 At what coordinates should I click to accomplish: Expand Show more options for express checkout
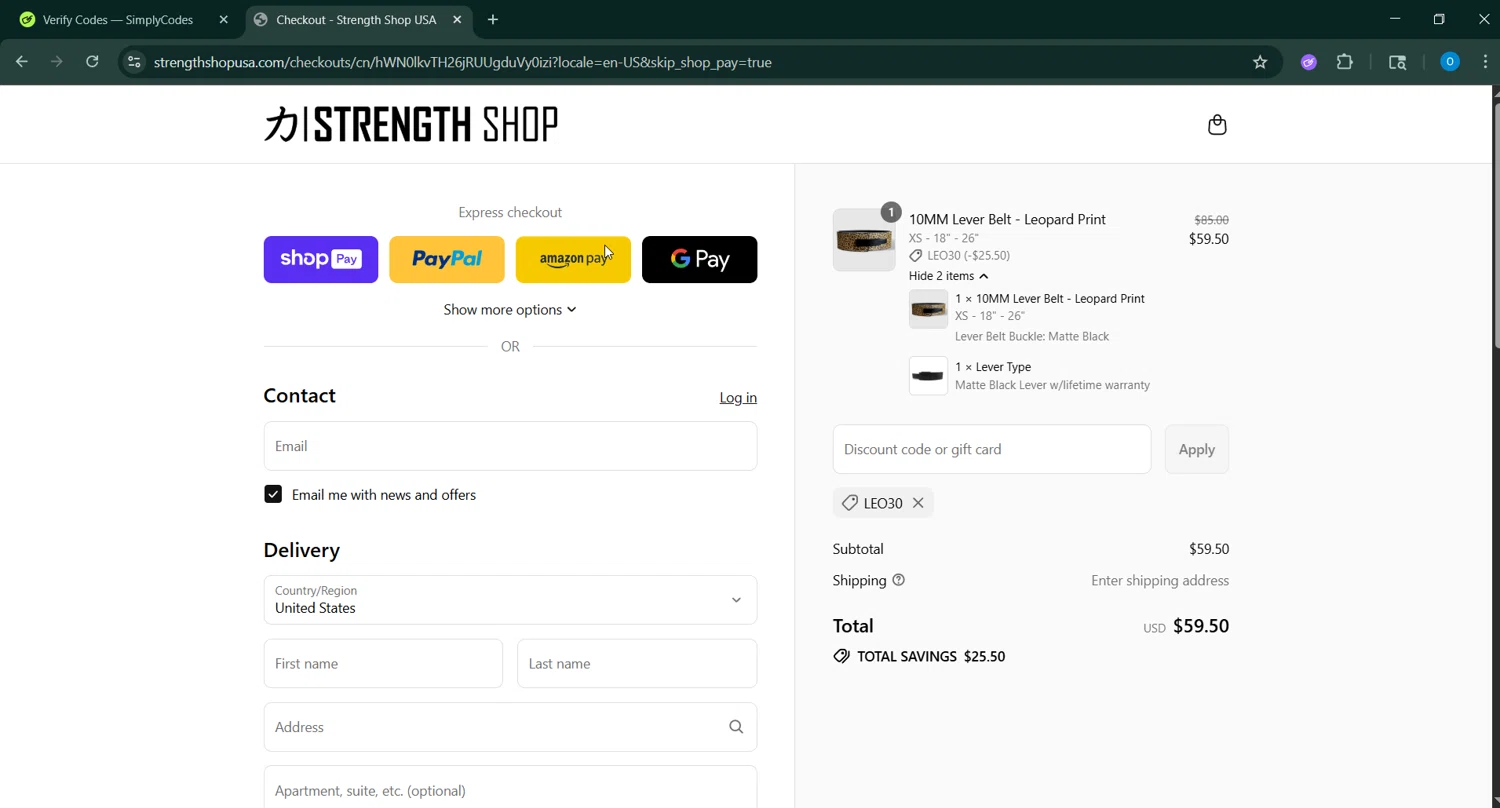coord(510,309)
